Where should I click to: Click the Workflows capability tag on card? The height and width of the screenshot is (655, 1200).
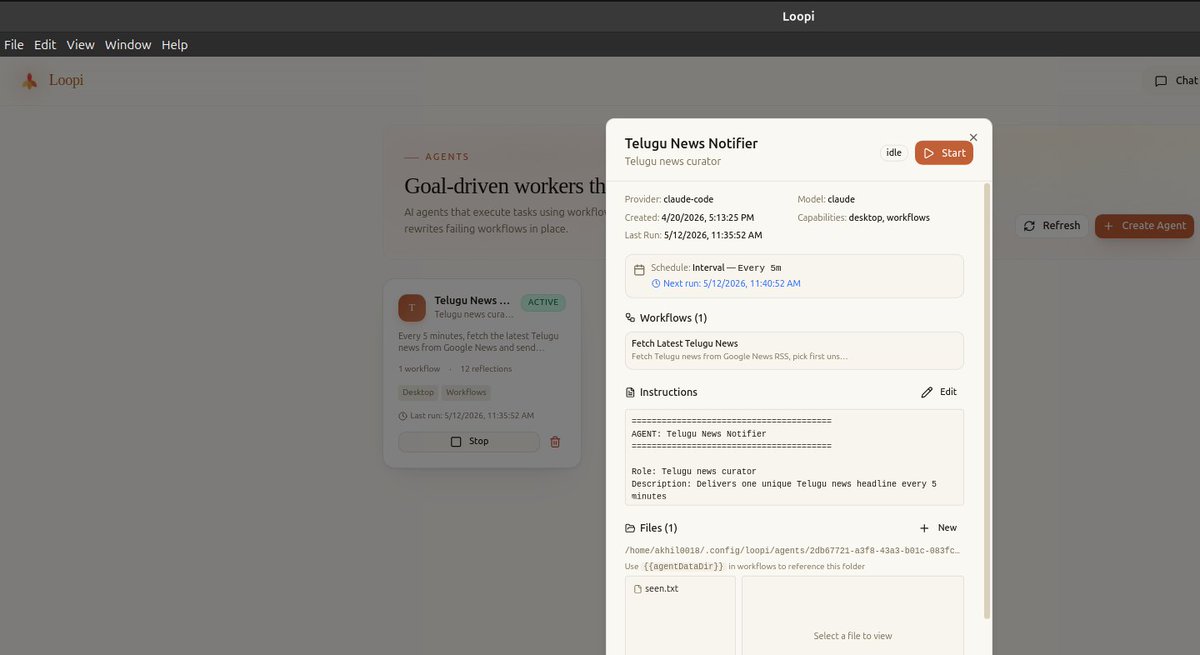[x=466, y=392]
